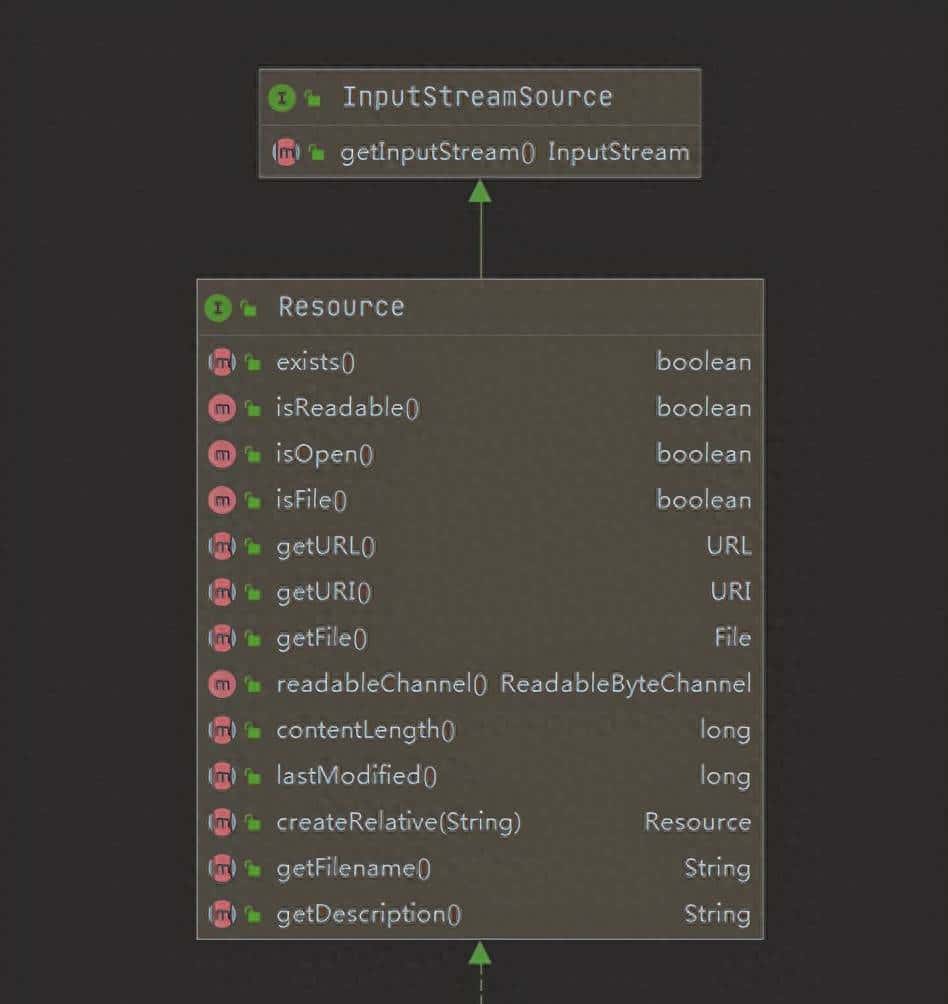Screen dimensions: 948x1004
Task: Click the green lock icon beside getFilename()
Action: 253,869
